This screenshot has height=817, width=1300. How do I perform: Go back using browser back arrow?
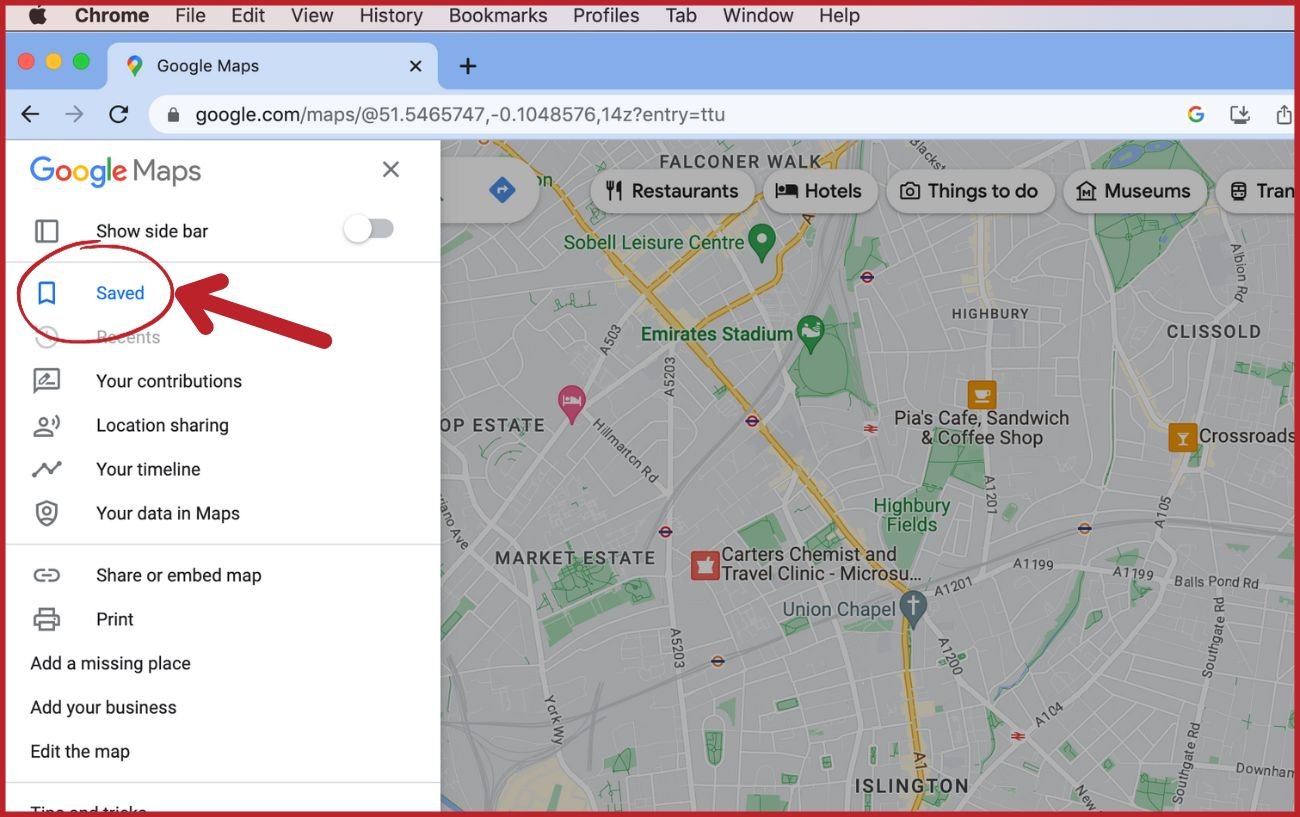tap(30, 114)
